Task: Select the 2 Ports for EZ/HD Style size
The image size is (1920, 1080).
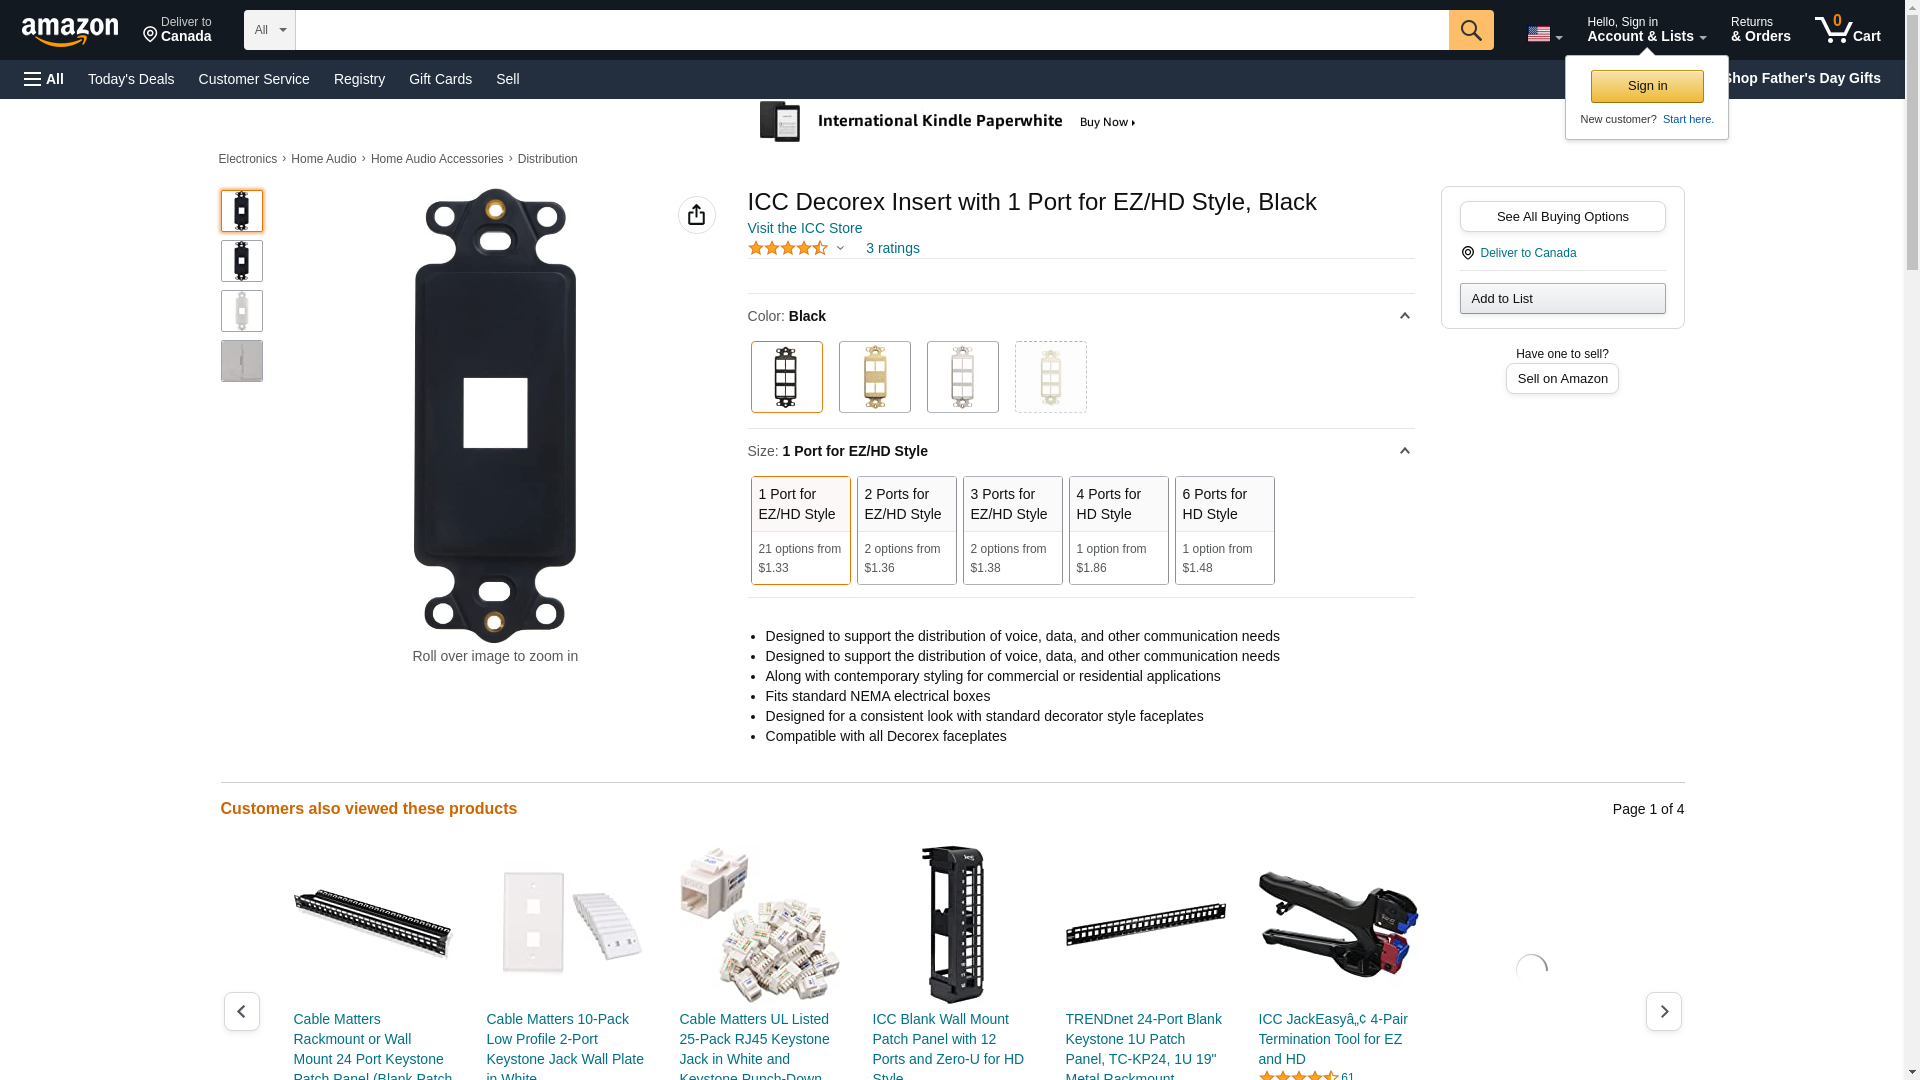Action: (x=906, y=530)
